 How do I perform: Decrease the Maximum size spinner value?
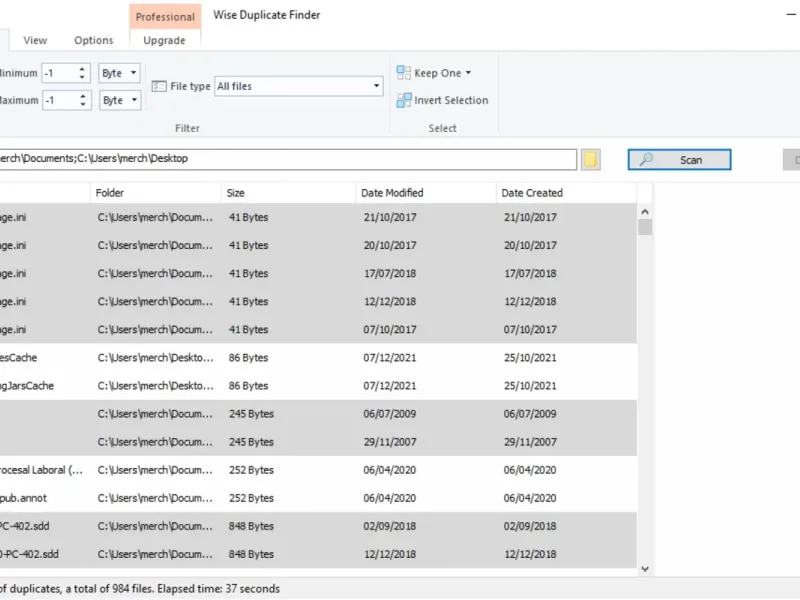coord(83,105)
